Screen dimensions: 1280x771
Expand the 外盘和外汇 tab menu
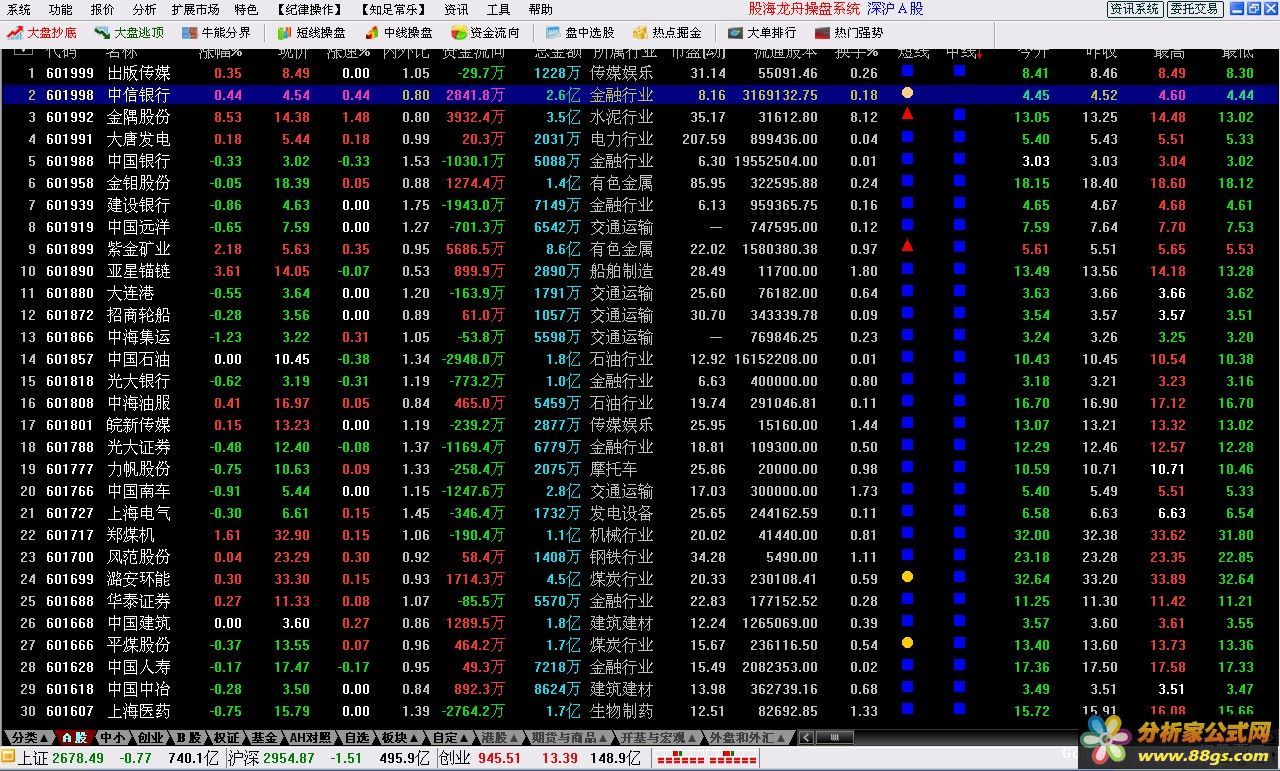click(749, 737)
